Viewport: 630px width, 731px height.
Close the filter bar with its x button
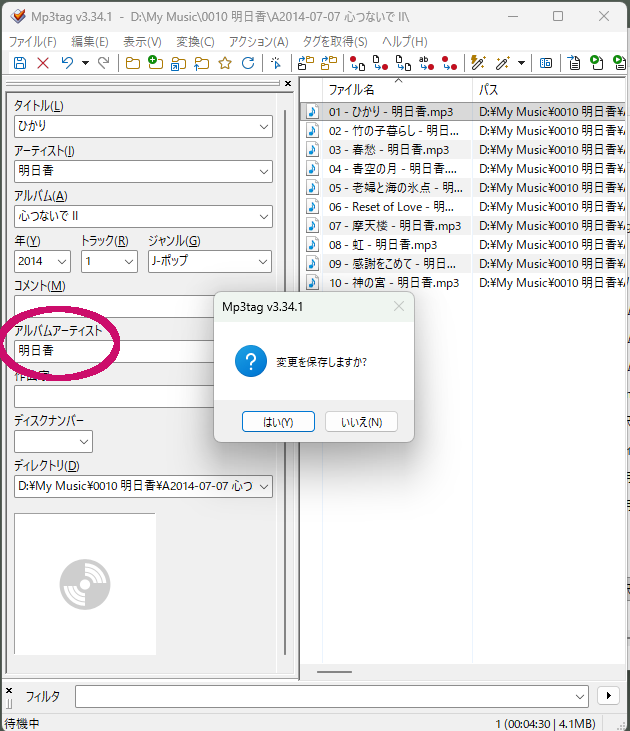[x=9, y=690]
